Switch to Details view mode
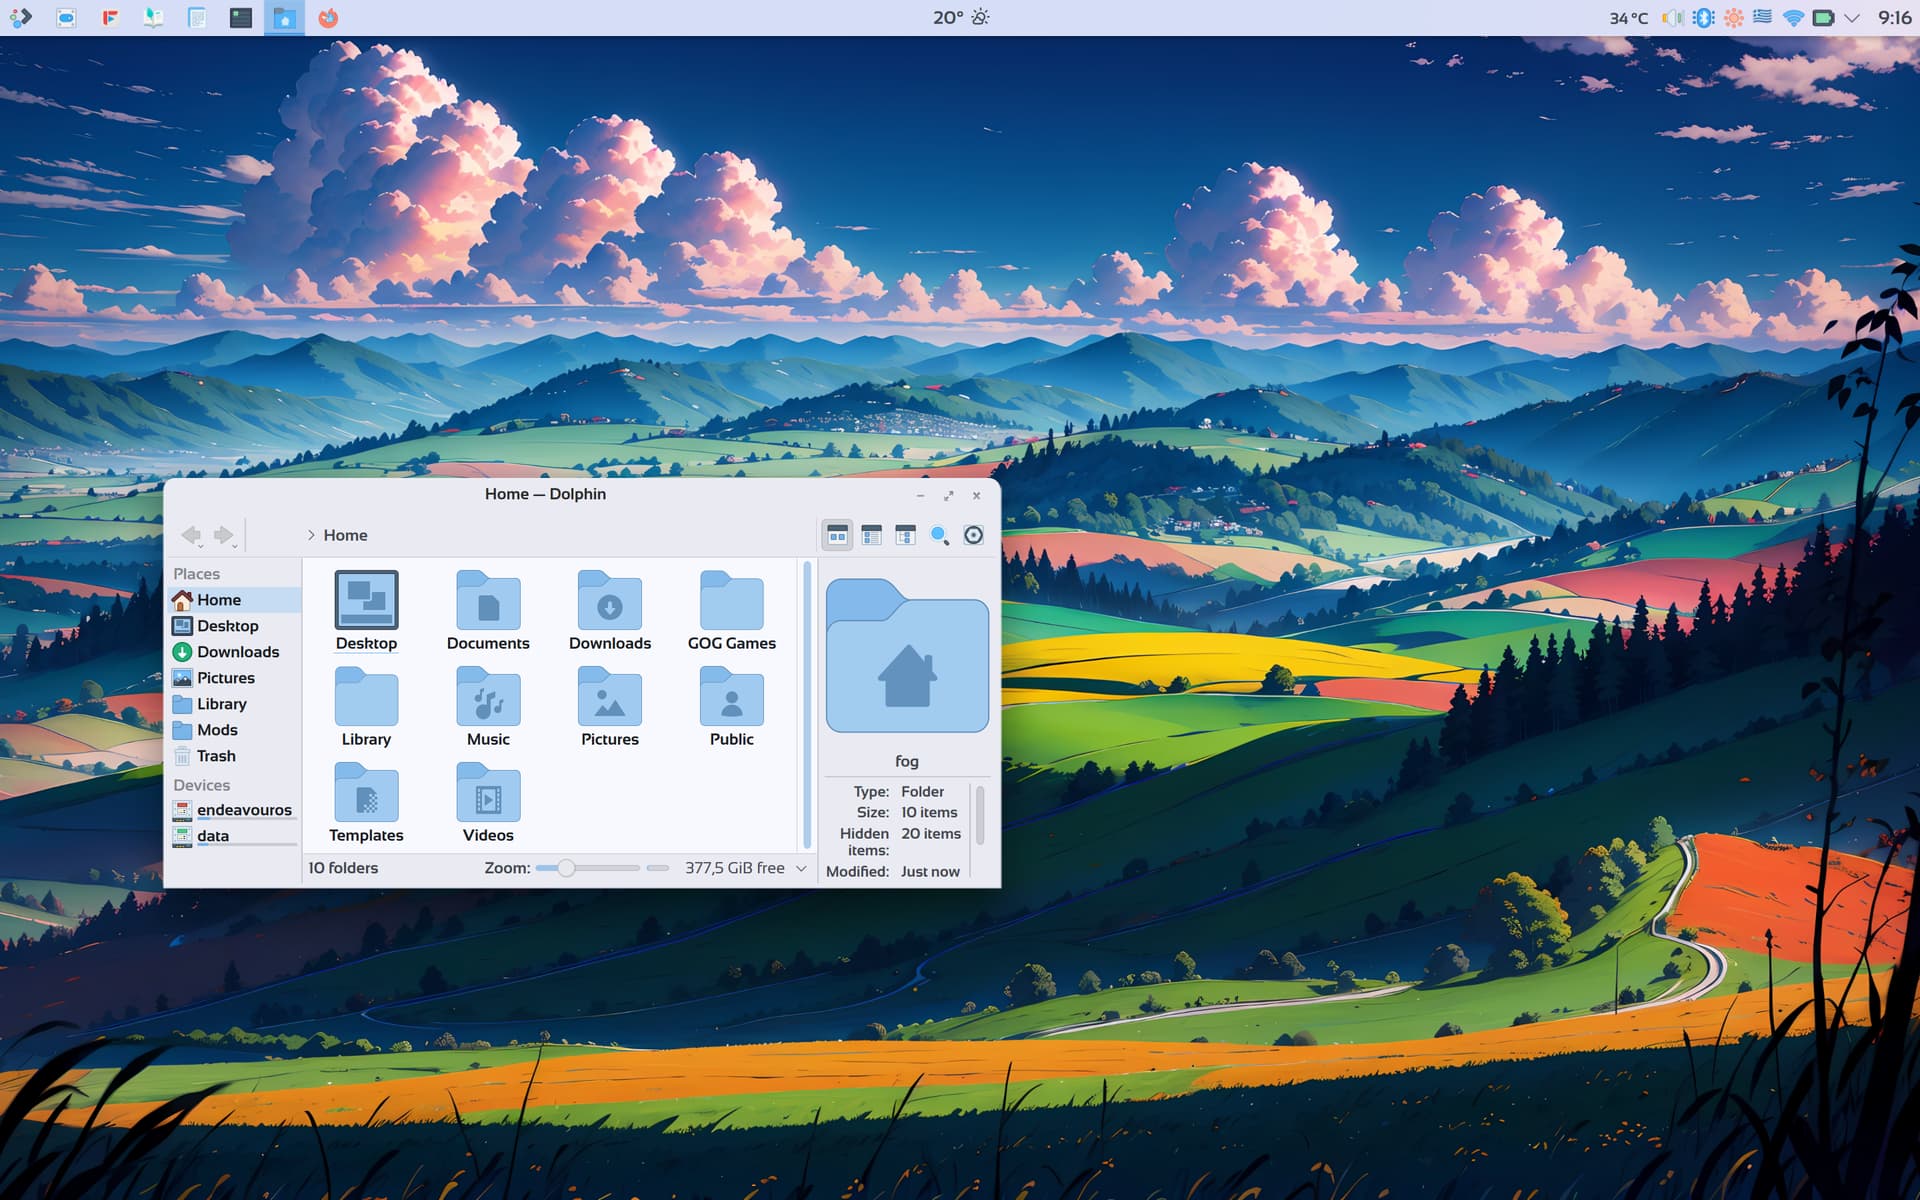The width and height of the screenshot is (1920, 1200). (x=905, y=535)
